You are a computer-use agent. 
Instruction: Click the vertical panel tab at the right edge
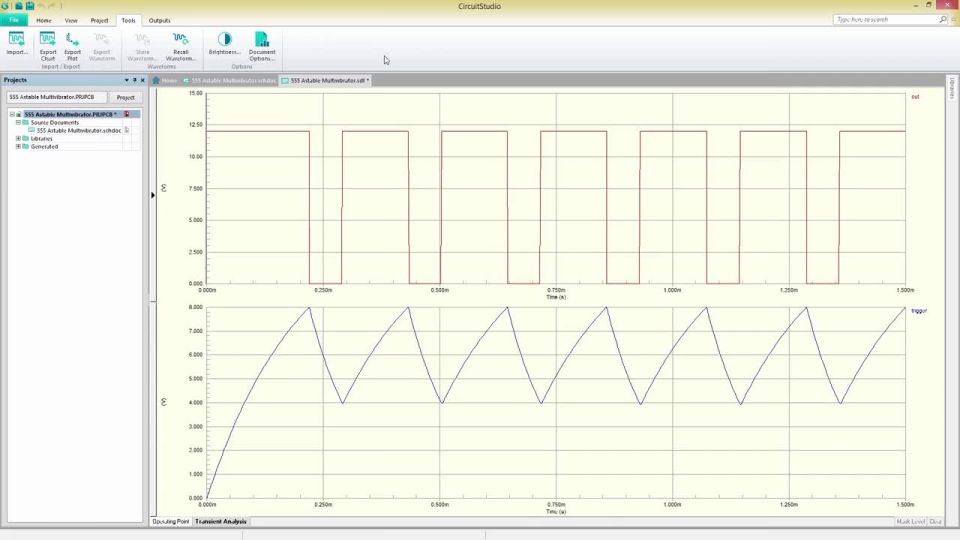point(952,88)
